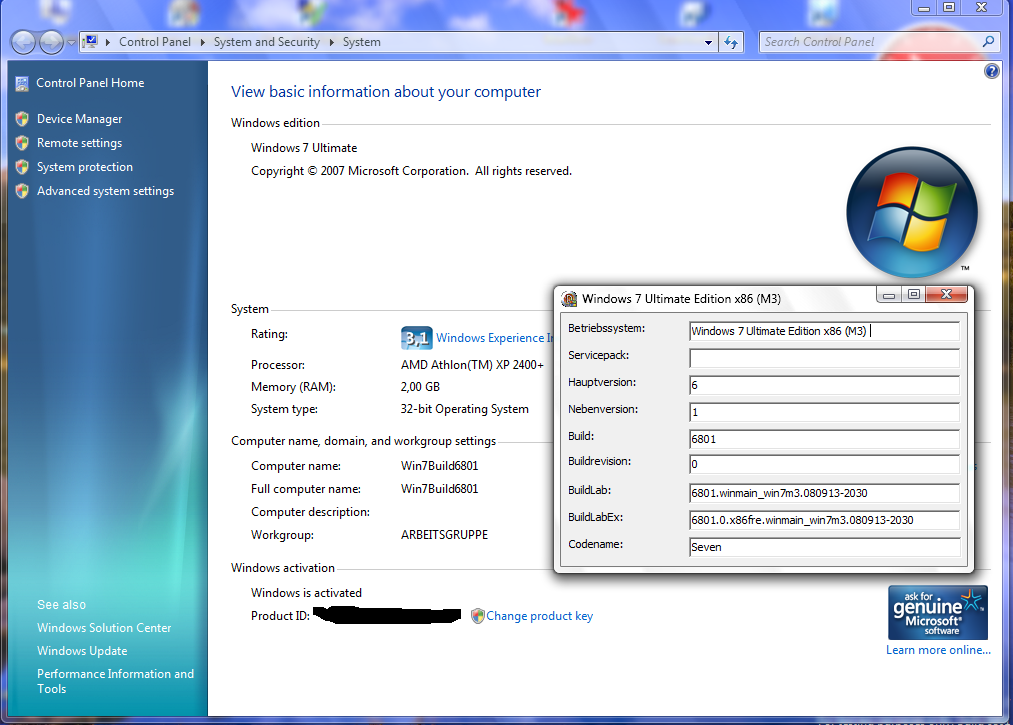The image size is (1013, 725).
Task: Open Learn more online link
Action: [x=938, y=650]
